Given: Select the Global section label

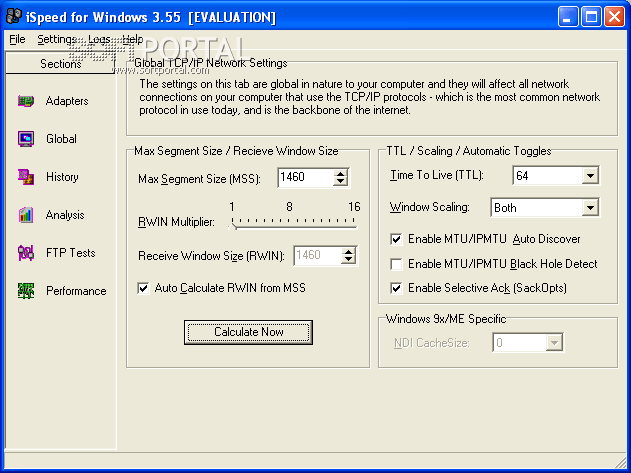Looking at the screenshot, I should point(61,139).
